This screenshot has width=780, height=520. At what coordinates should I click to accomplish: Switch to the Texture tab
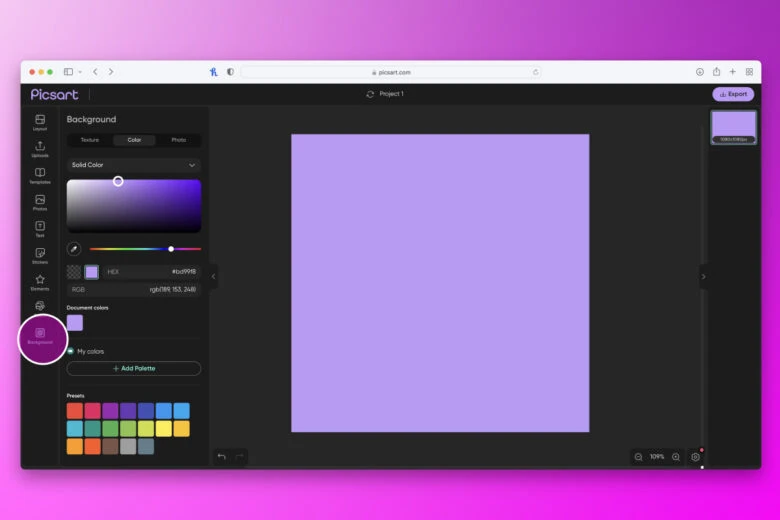pos(90,140)
